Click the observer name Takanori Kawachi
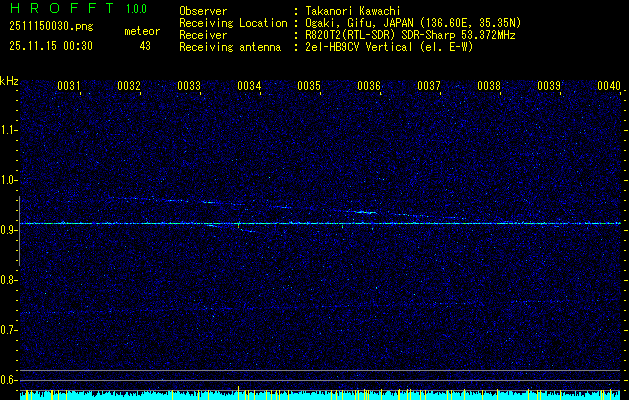This screenshot has width=629, height=400. [x=355, y=10]
